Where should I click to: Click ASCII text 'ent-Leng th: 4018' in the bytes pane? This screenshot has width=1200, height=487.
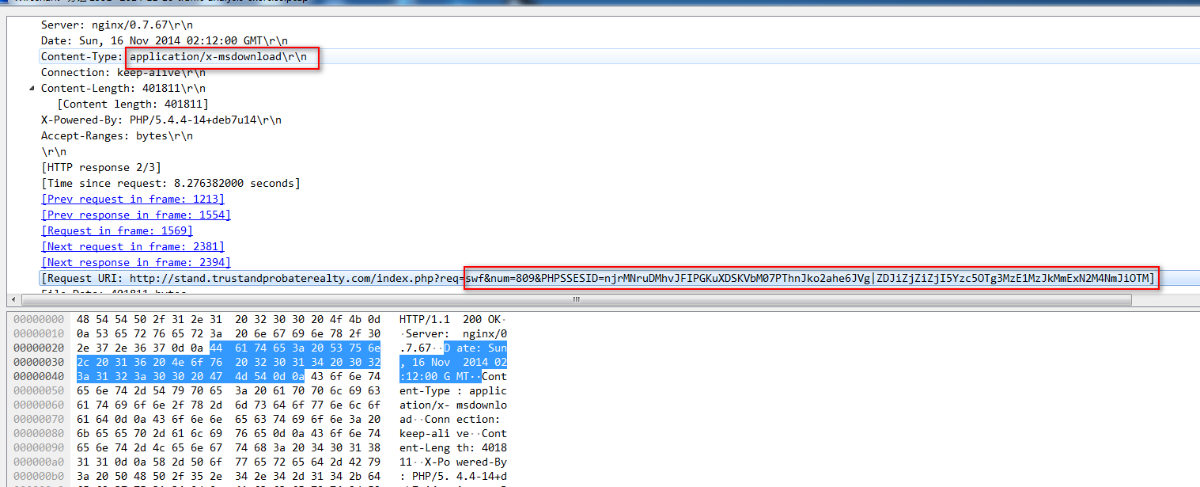453,447
